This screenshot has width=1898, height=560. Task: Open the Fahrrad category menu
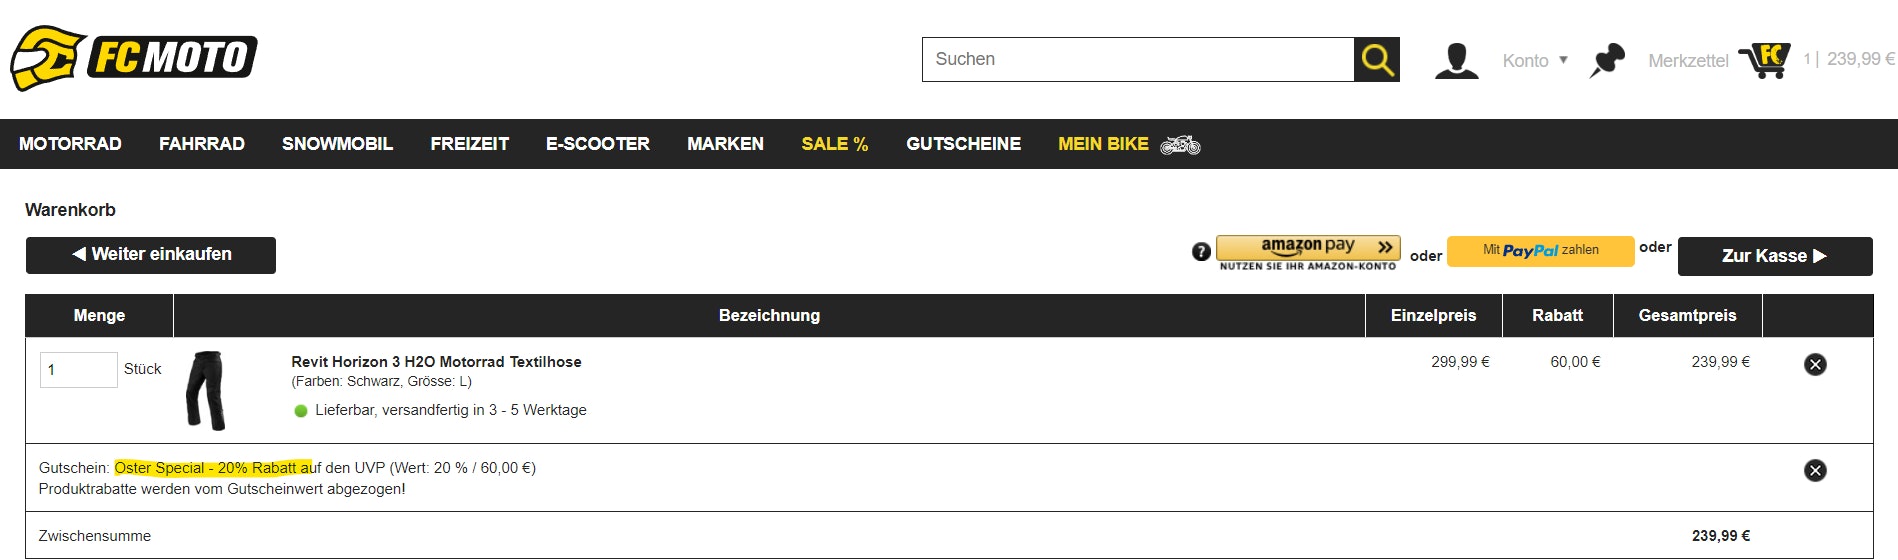pos(201,144)
